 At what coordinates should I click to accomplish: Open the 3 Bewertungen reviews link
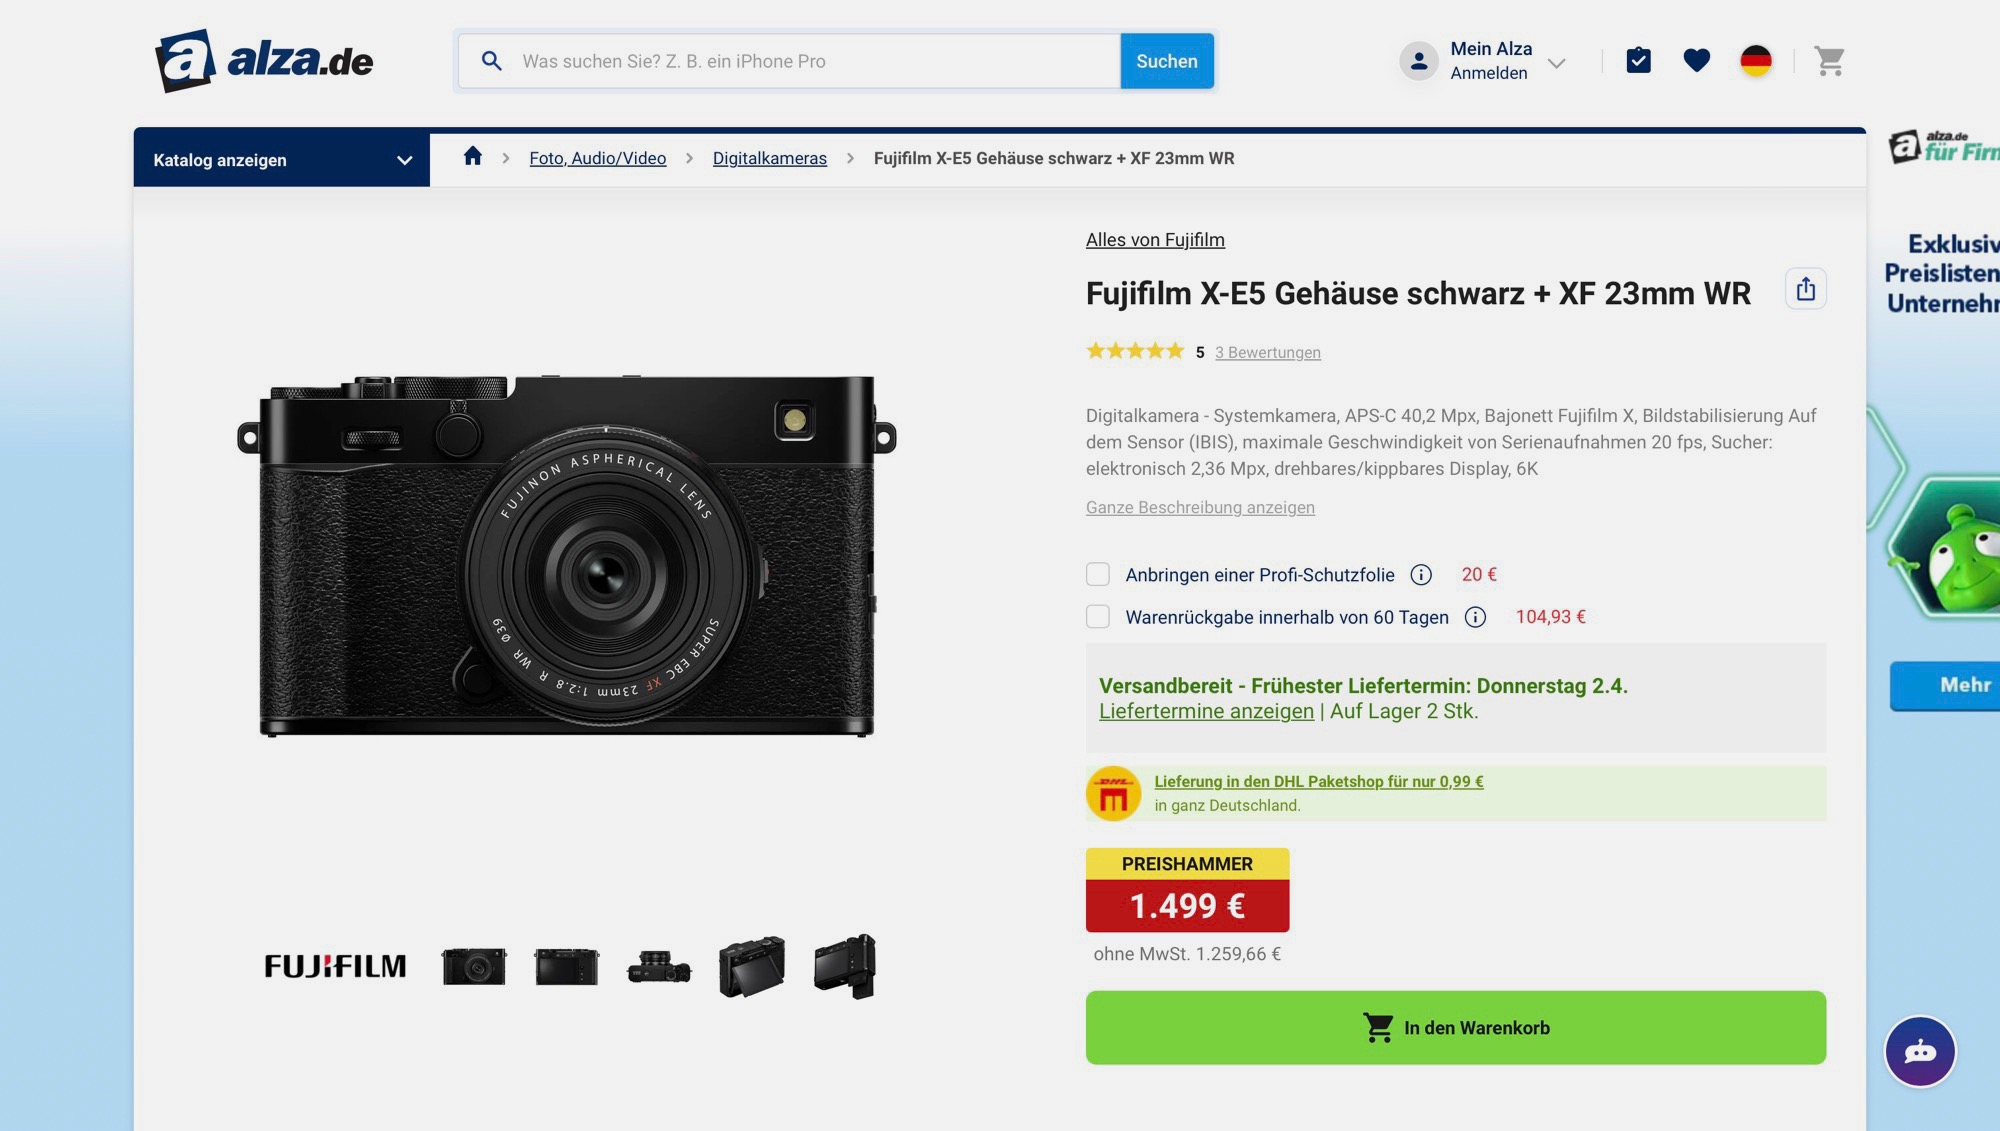click(1267, 353)
